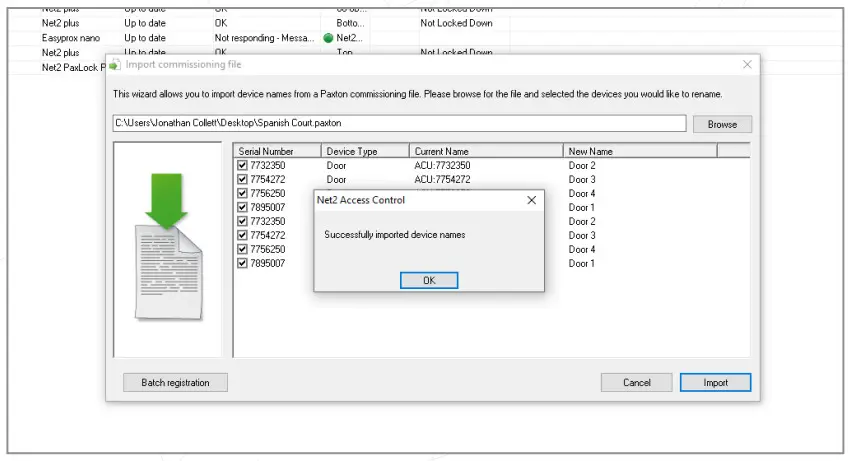Viewport: 853px width, 461px height.
Task: Click OK in the Net2 Access Control message
Action: 429,280
